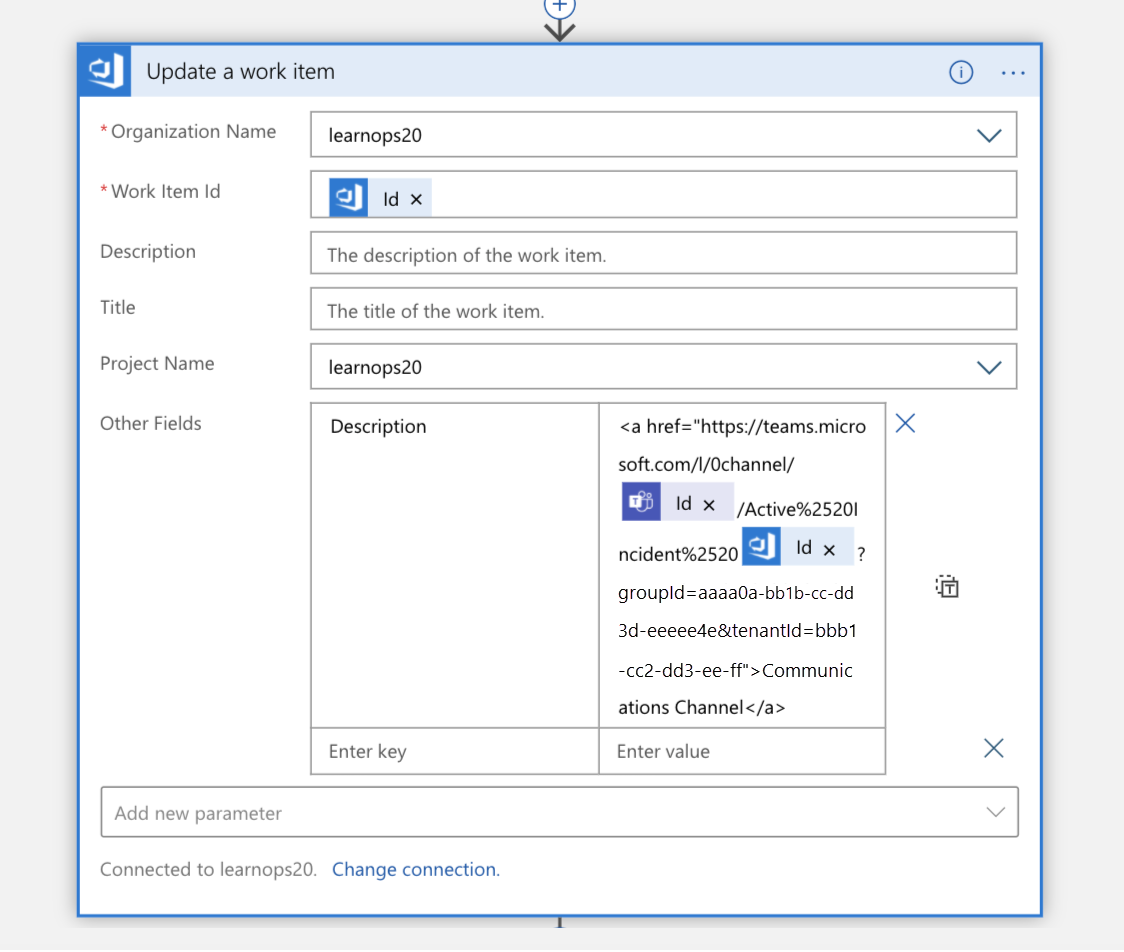
Task: Delete the Description row in Other Fields
Action: [x=905, y=424]
